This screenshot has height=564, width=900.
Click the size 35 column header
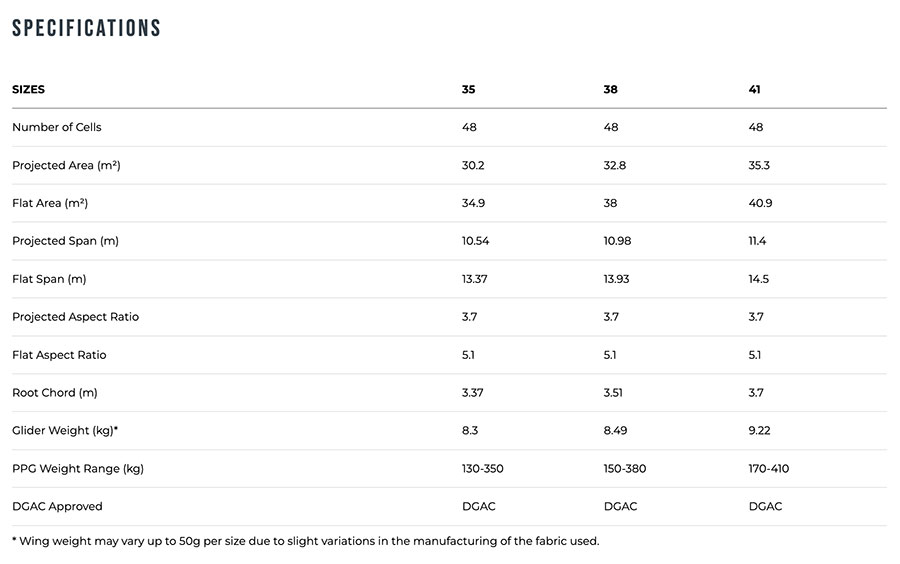468,89
